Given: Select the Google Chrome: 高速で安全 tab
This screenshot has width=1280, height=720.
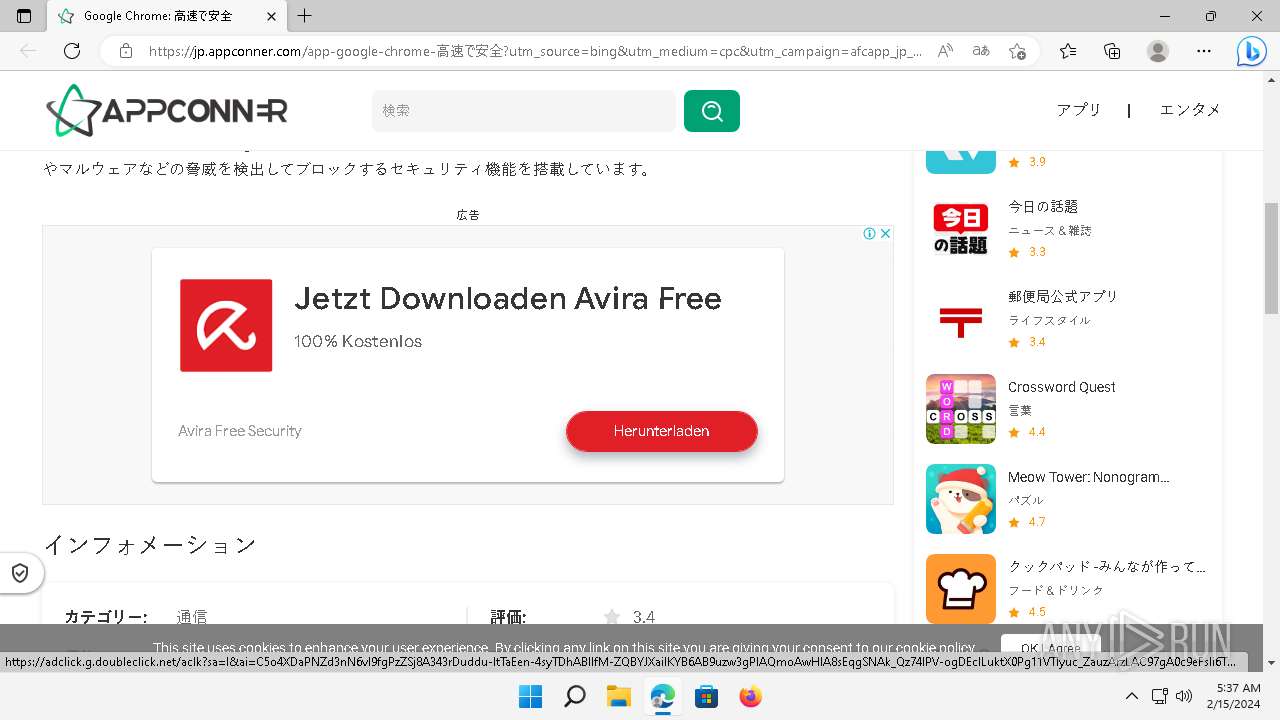Looking at the screenshot, I should click(167, 16).
